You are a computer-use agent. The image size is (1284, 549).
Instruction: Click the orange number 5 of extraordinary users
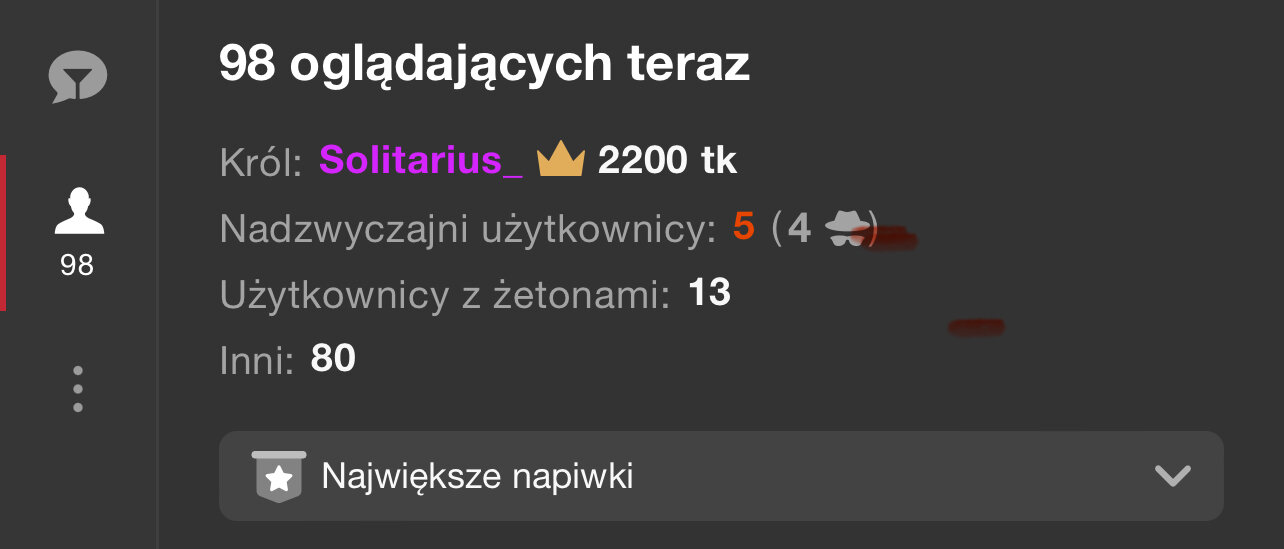coord(743,227)
